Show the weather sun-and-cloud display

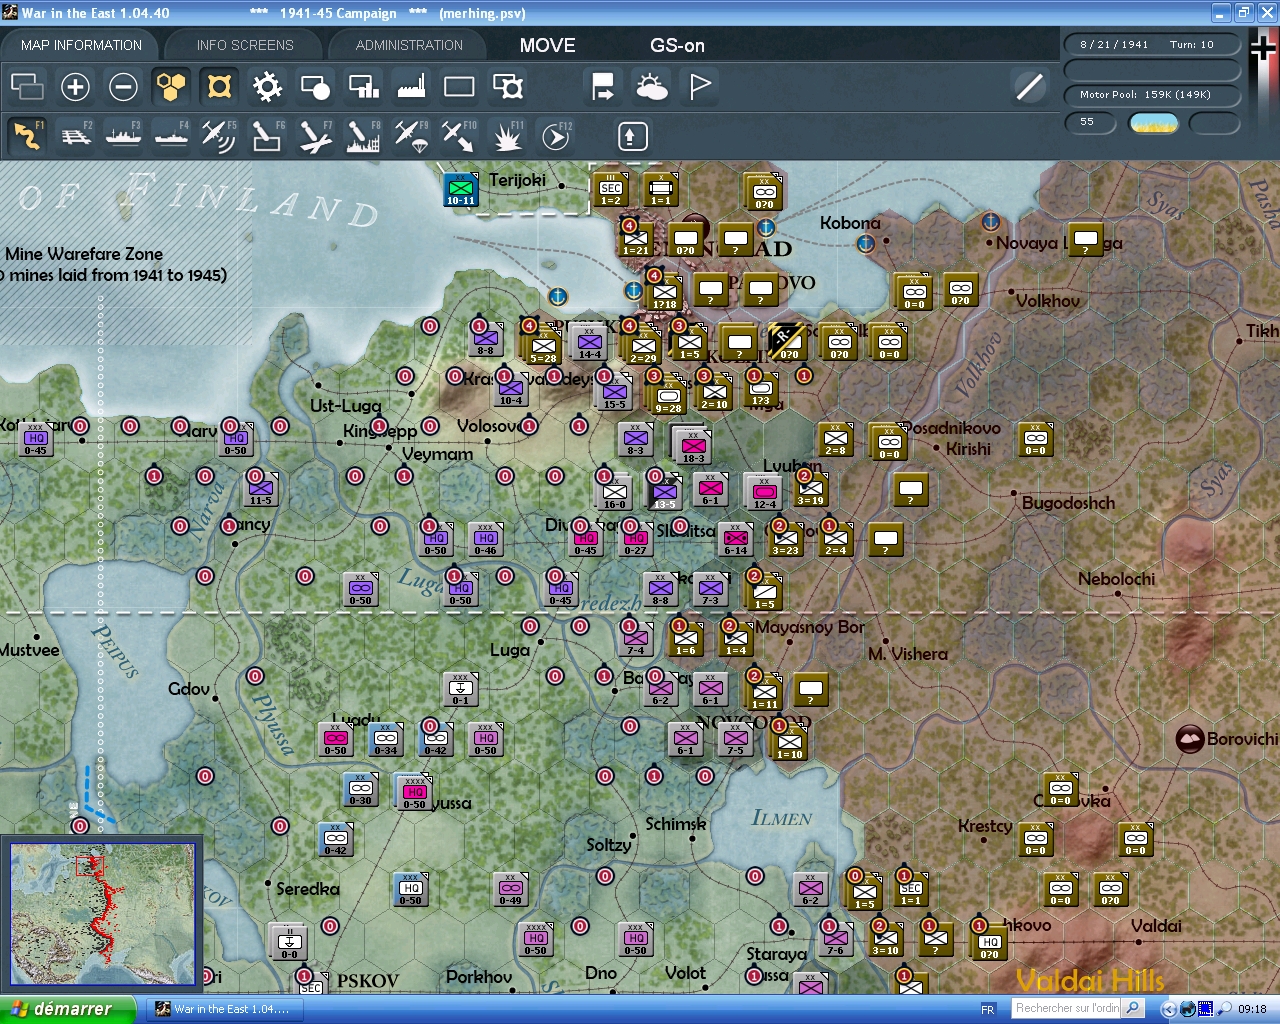point(651,87)
